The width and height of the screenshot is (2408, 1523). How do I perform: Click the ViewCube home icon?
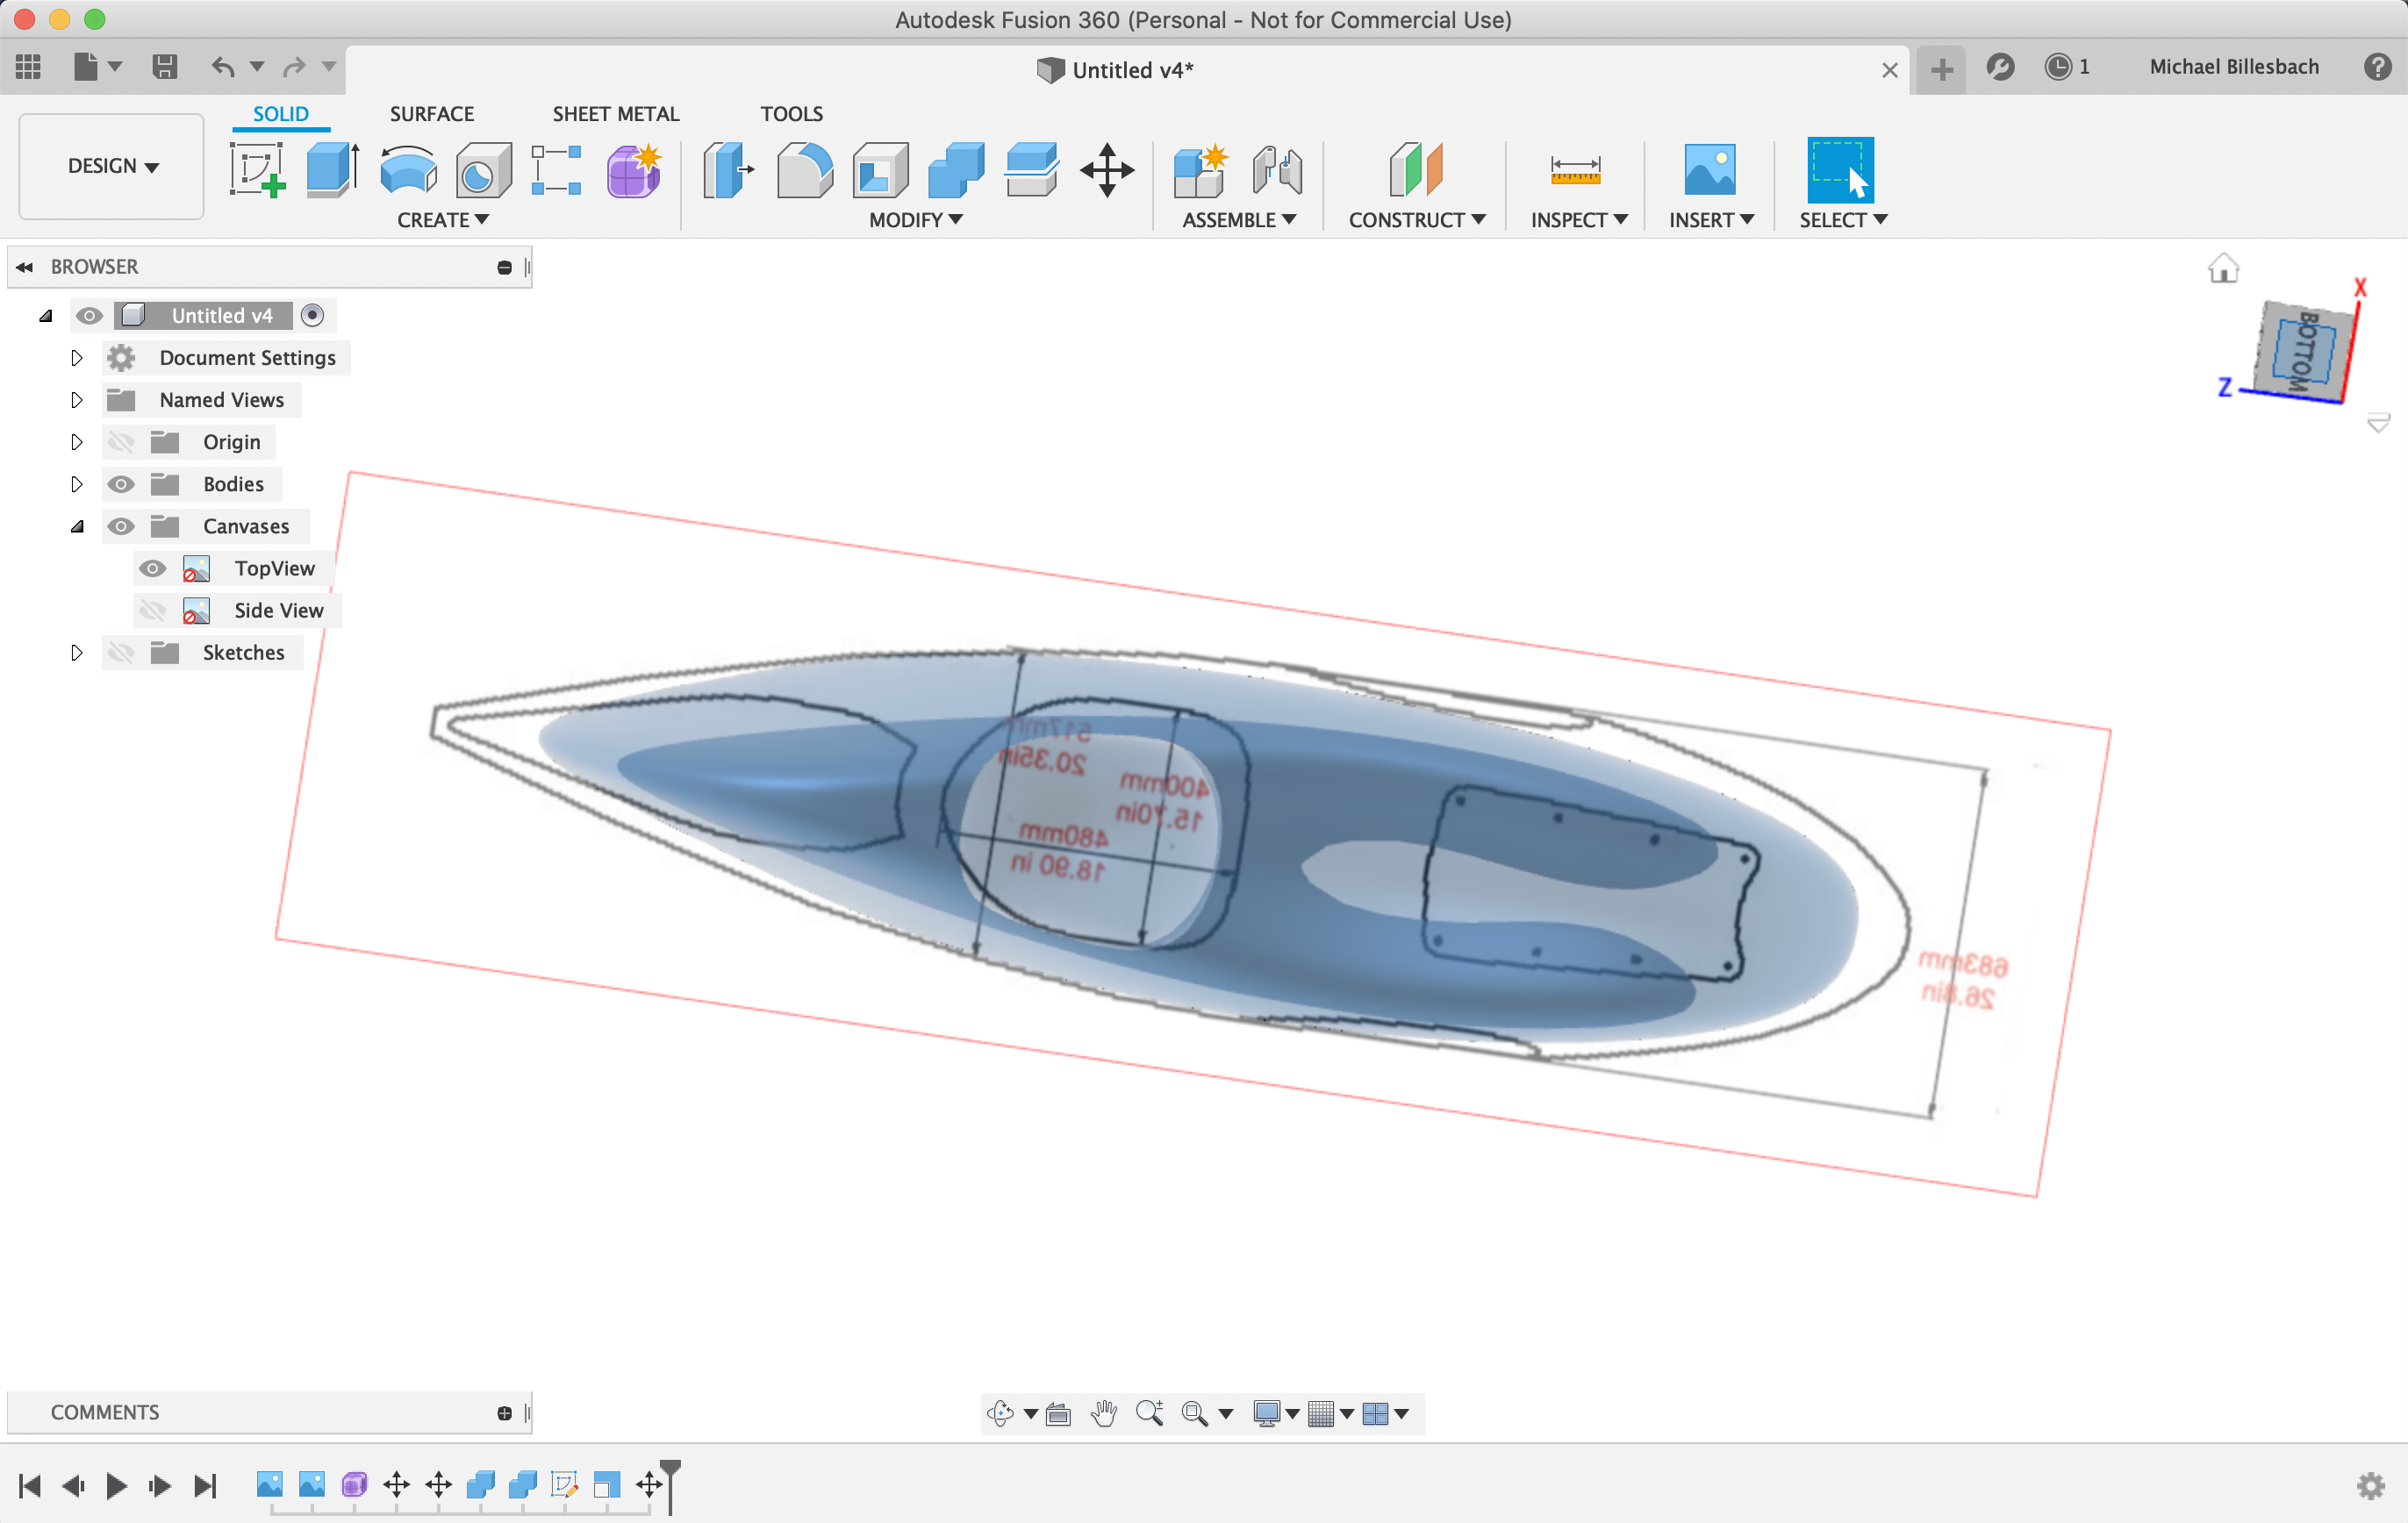tap(2222, 269)
